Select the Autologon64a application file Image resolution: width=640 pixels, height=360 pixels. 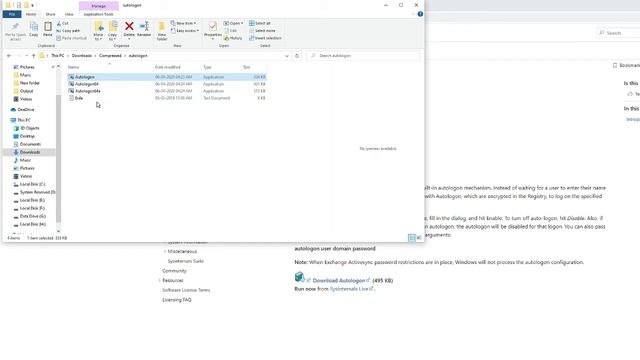[167, 91]
